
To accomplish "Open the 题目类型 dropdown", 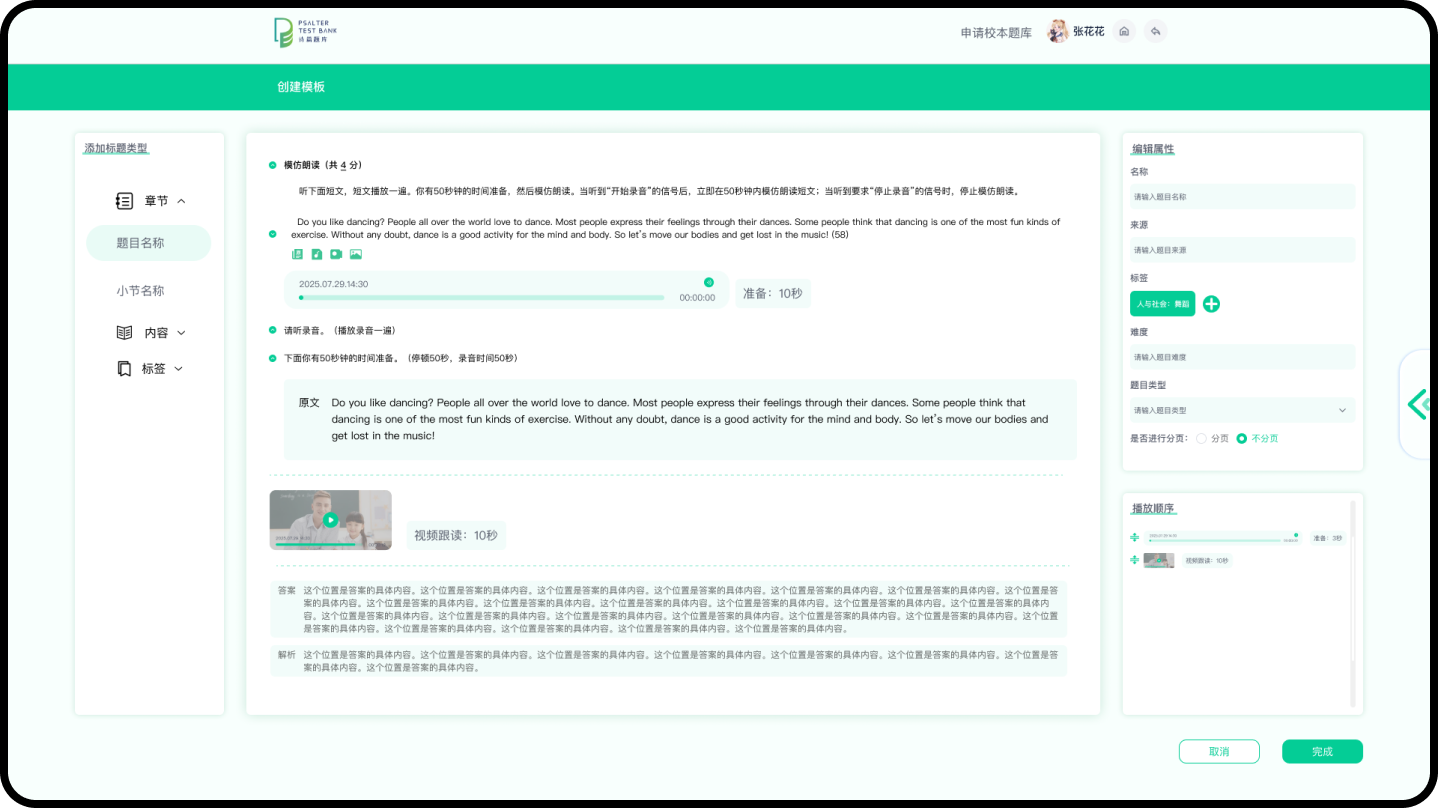I will pos(1242,410).
